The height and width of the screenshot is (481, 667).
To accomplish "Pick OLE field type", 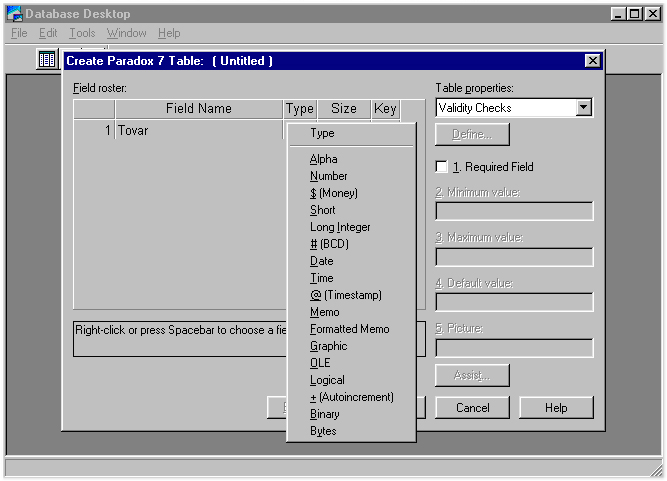I will tap(320, 363).
